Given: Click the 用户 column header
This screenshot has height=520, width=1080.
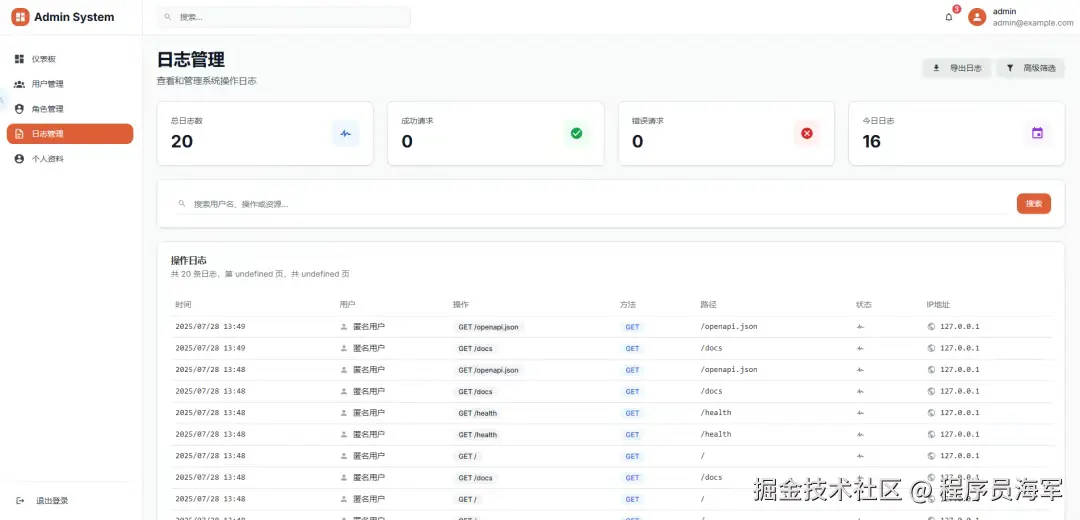Looking at the screenshot, I should click(x=347, y=304).
